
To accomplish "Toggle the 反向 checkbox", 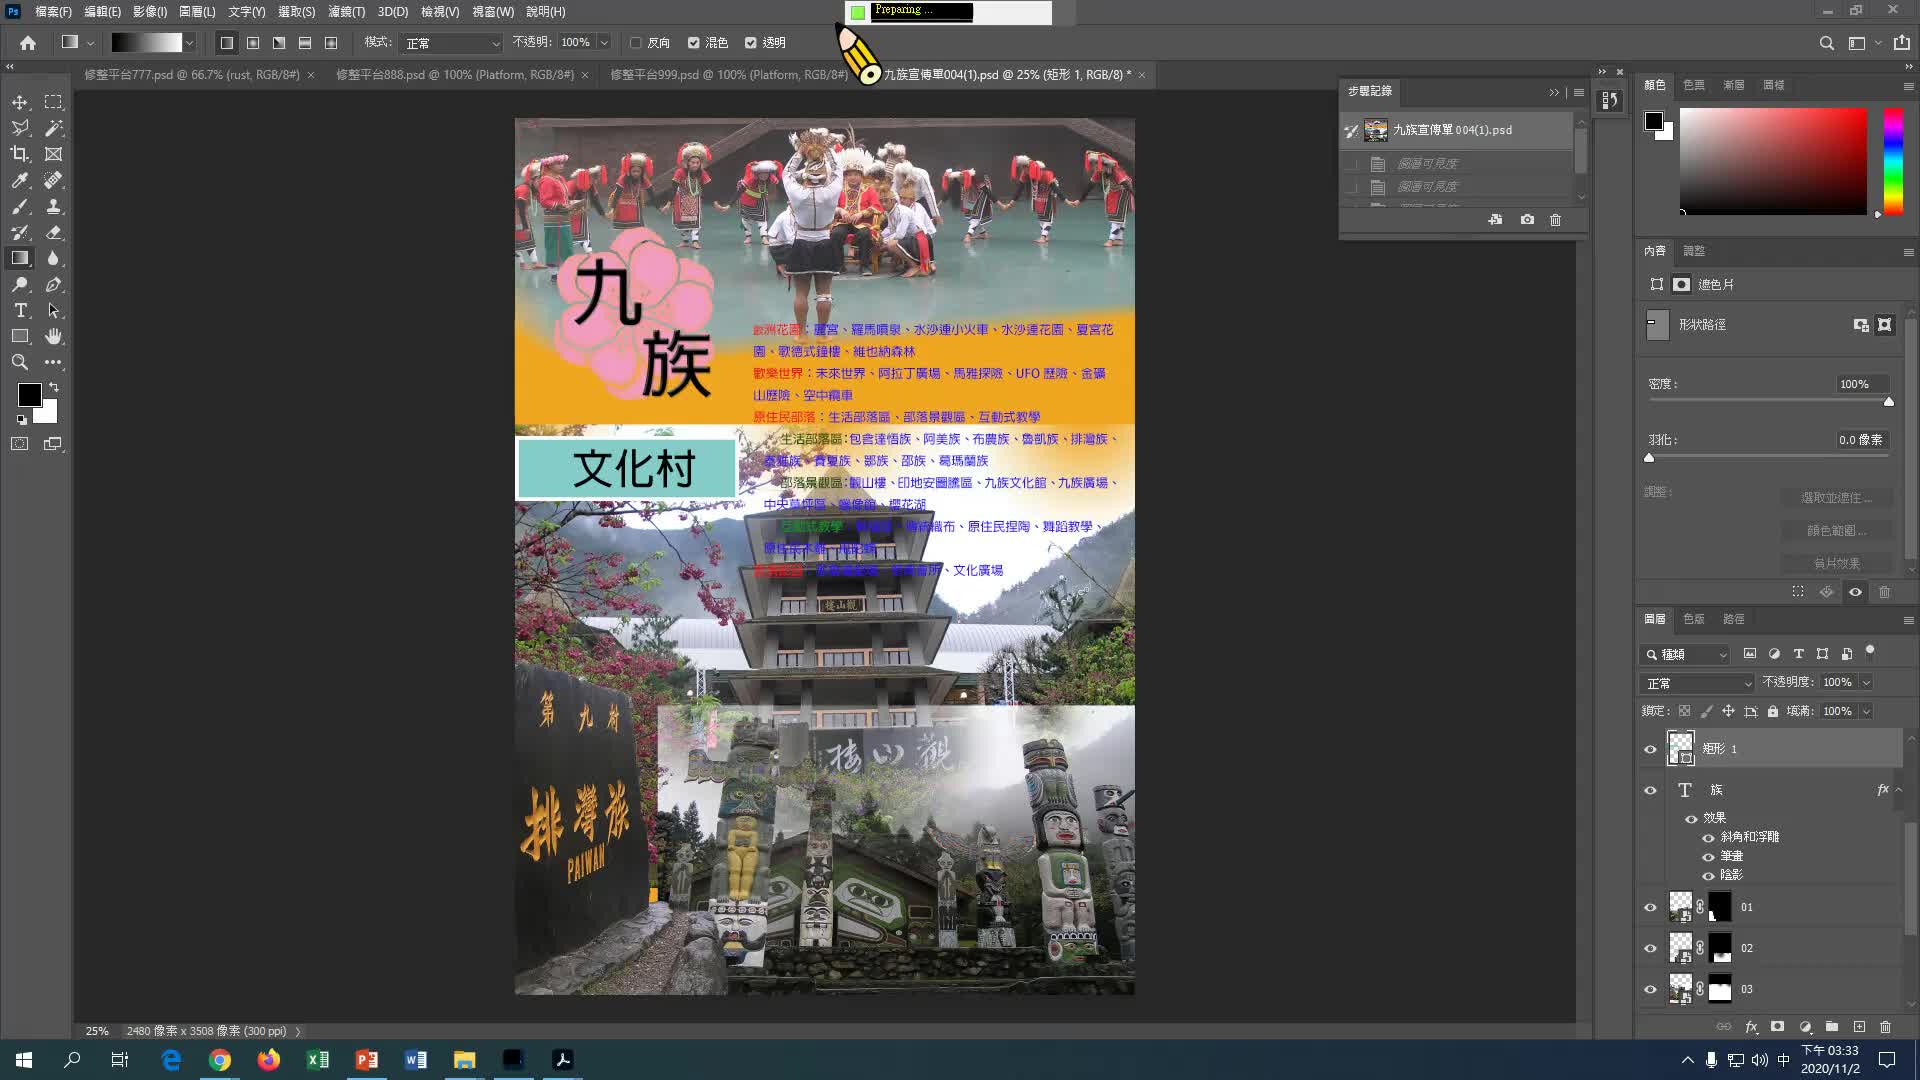I will tap(636, 43).
